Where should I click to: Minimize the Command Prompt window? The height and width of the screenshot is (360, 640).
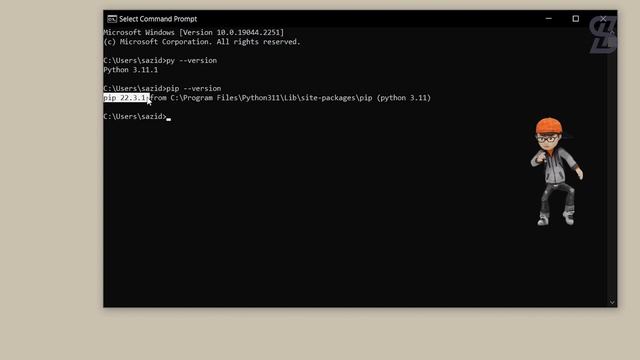click(x=549, y=18)
